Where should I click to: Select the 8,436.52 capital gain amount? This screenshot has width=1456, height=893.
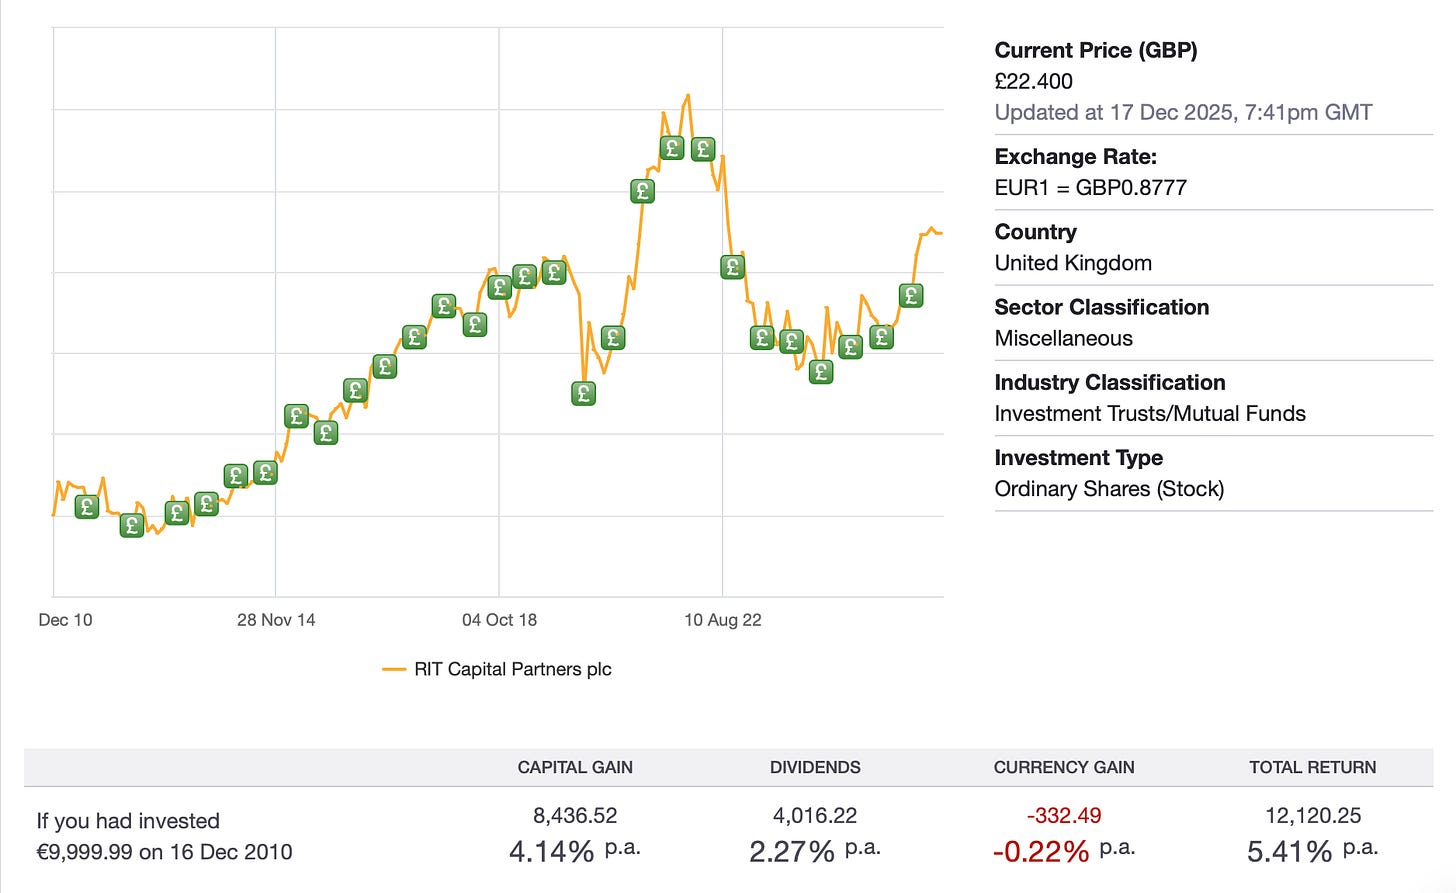(575, 815)
